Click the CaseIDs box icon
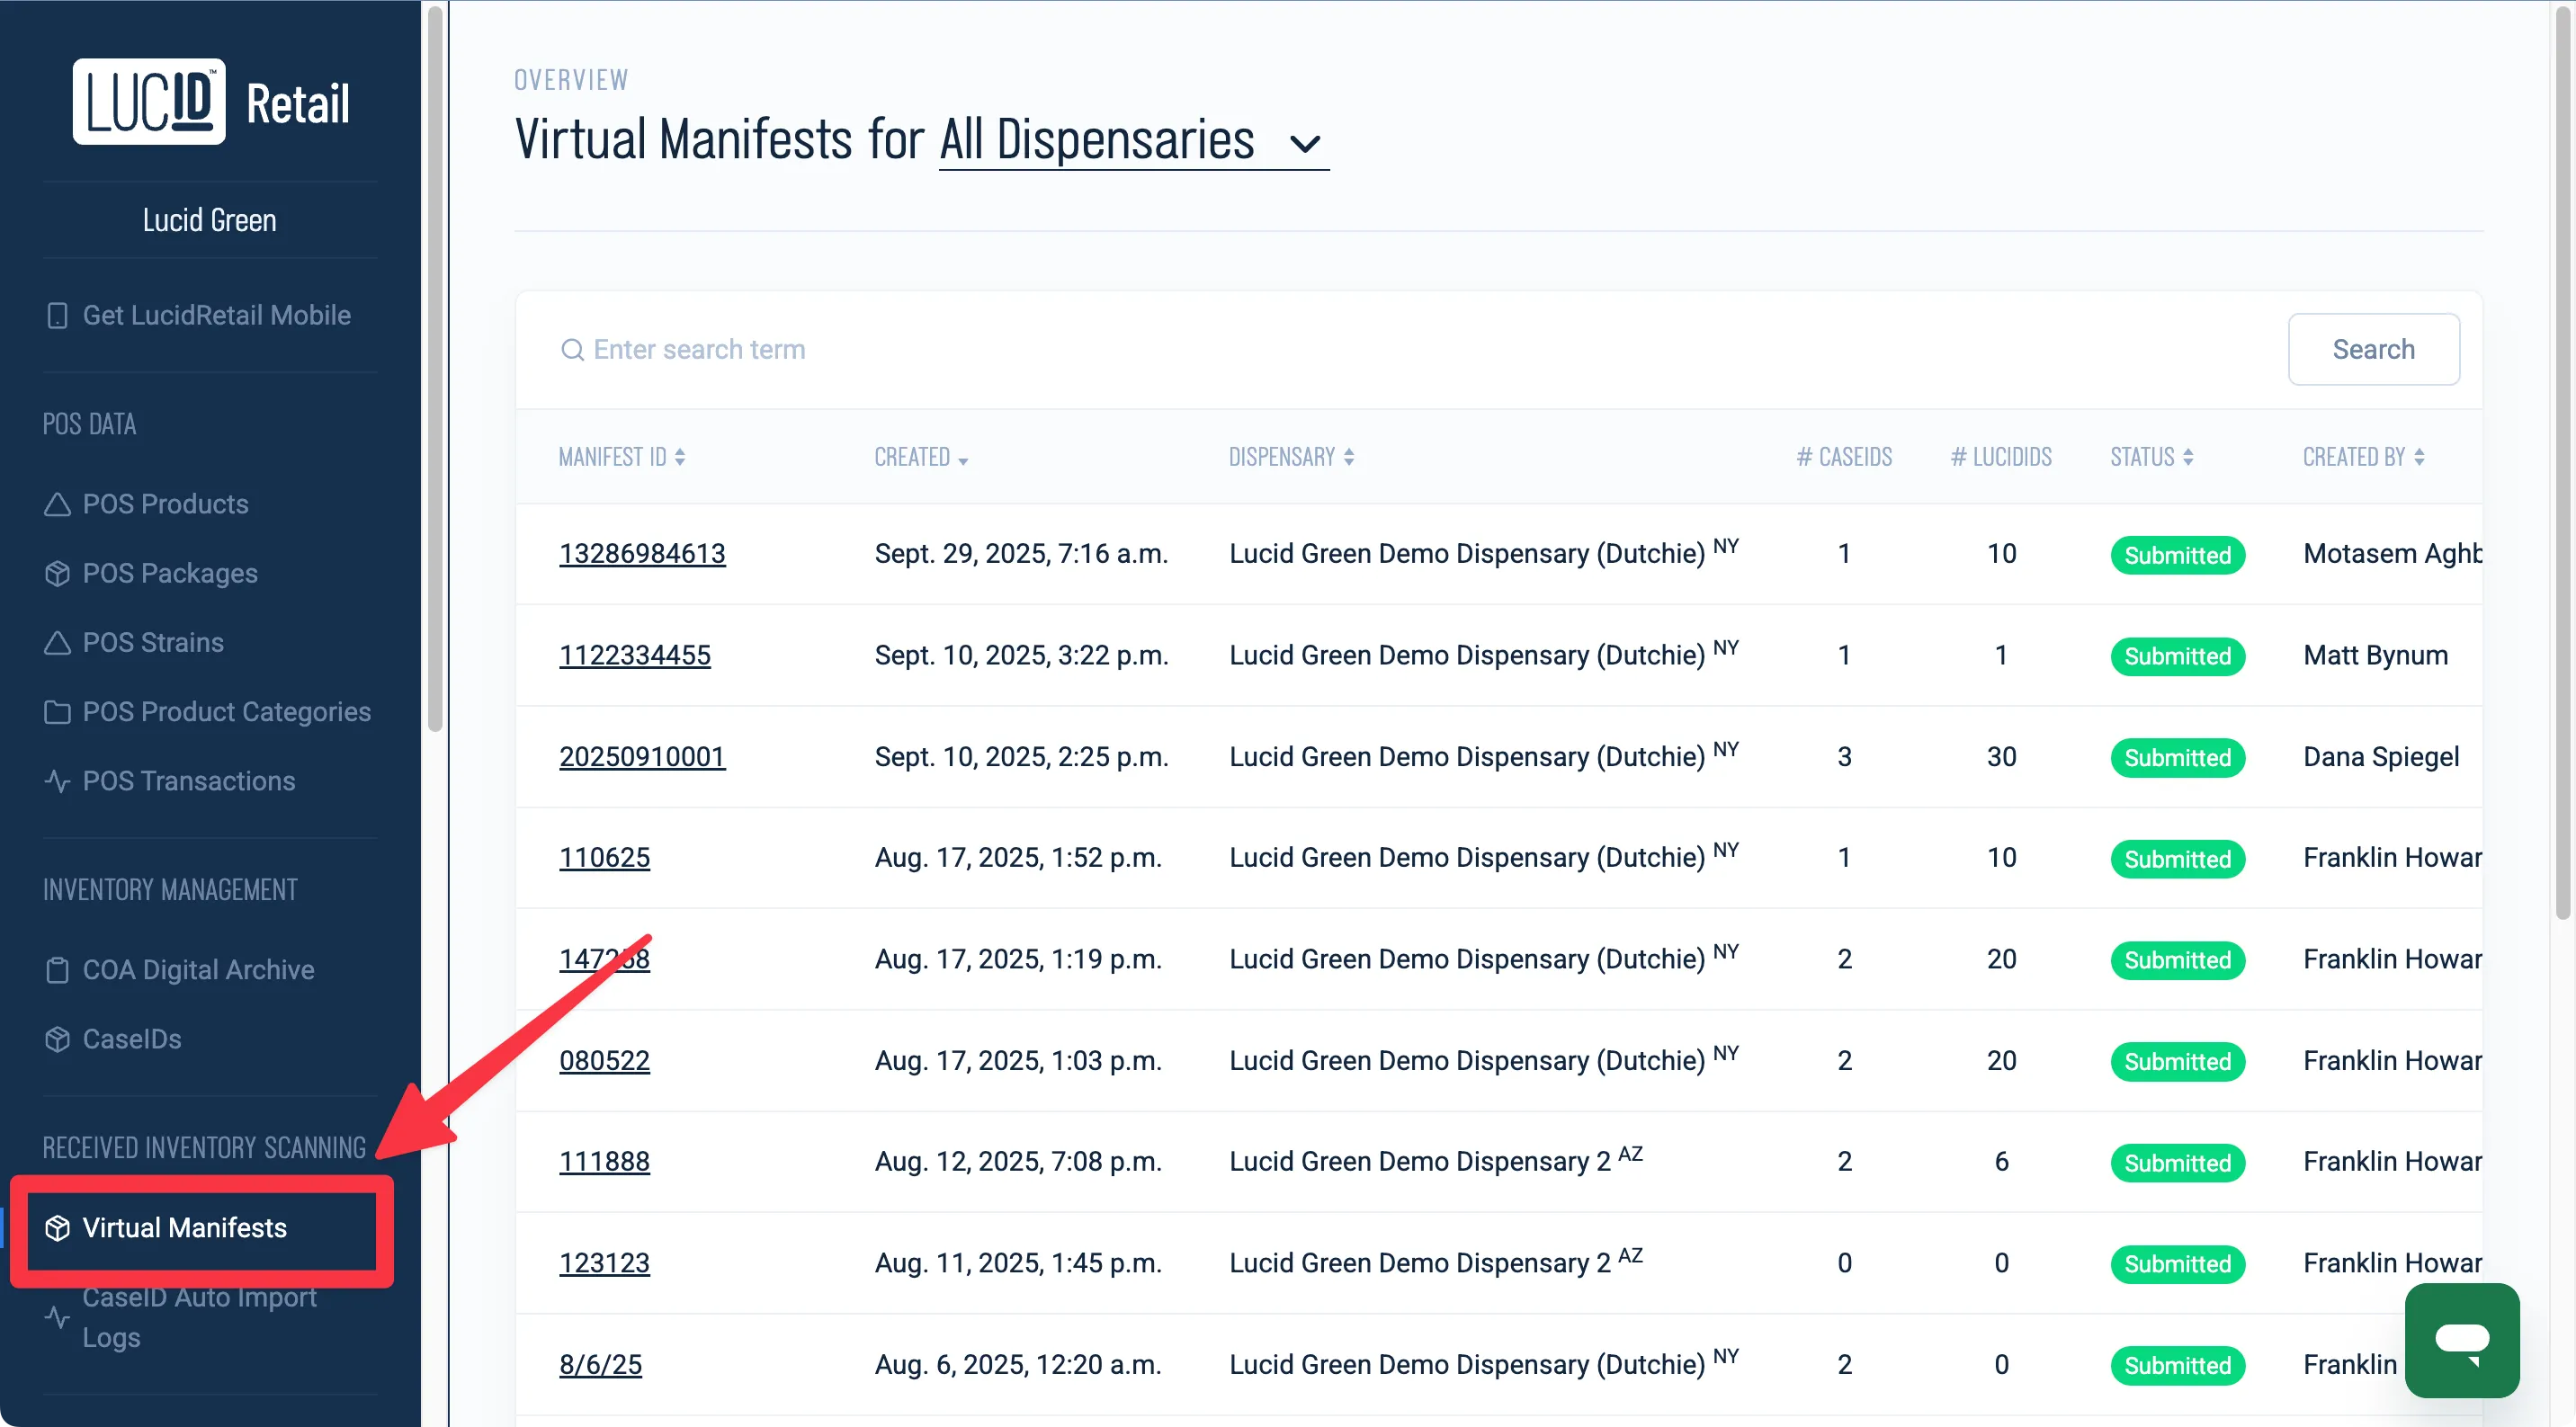Viewport: 2576px width, 1427px height. coord(57,1039)
